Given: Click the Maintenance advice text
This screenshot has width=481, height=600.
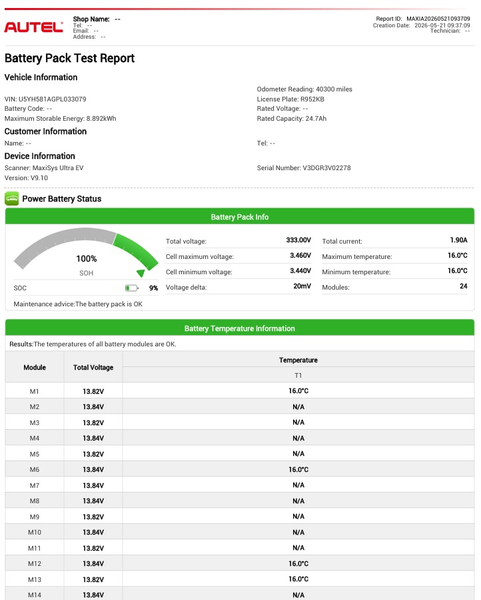Looking at the screenshot, I should 78,304.
